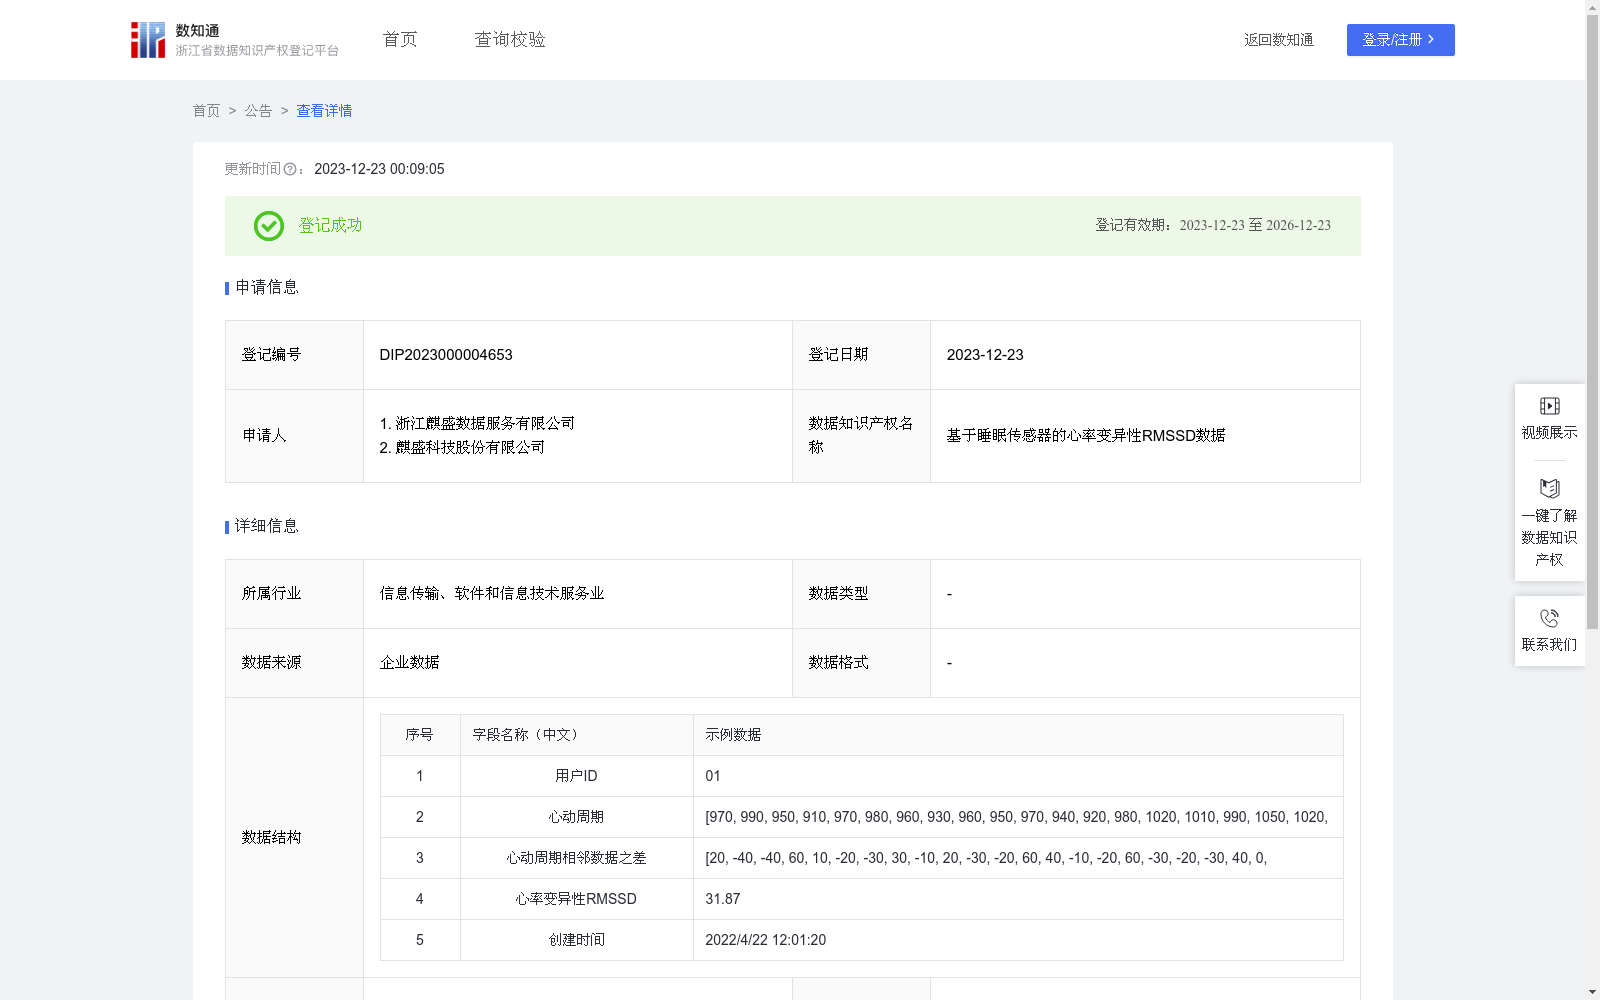Viewport: 1600px width, 1000px height.
Task: Click the 登记有效期 validity period text
Action: (1213, 226)
